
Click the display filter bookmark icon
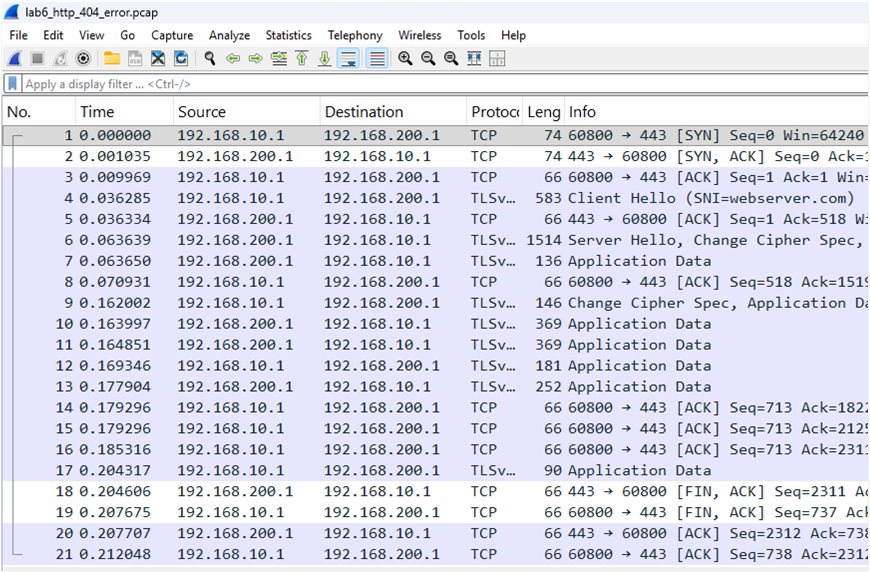[13, 85]
